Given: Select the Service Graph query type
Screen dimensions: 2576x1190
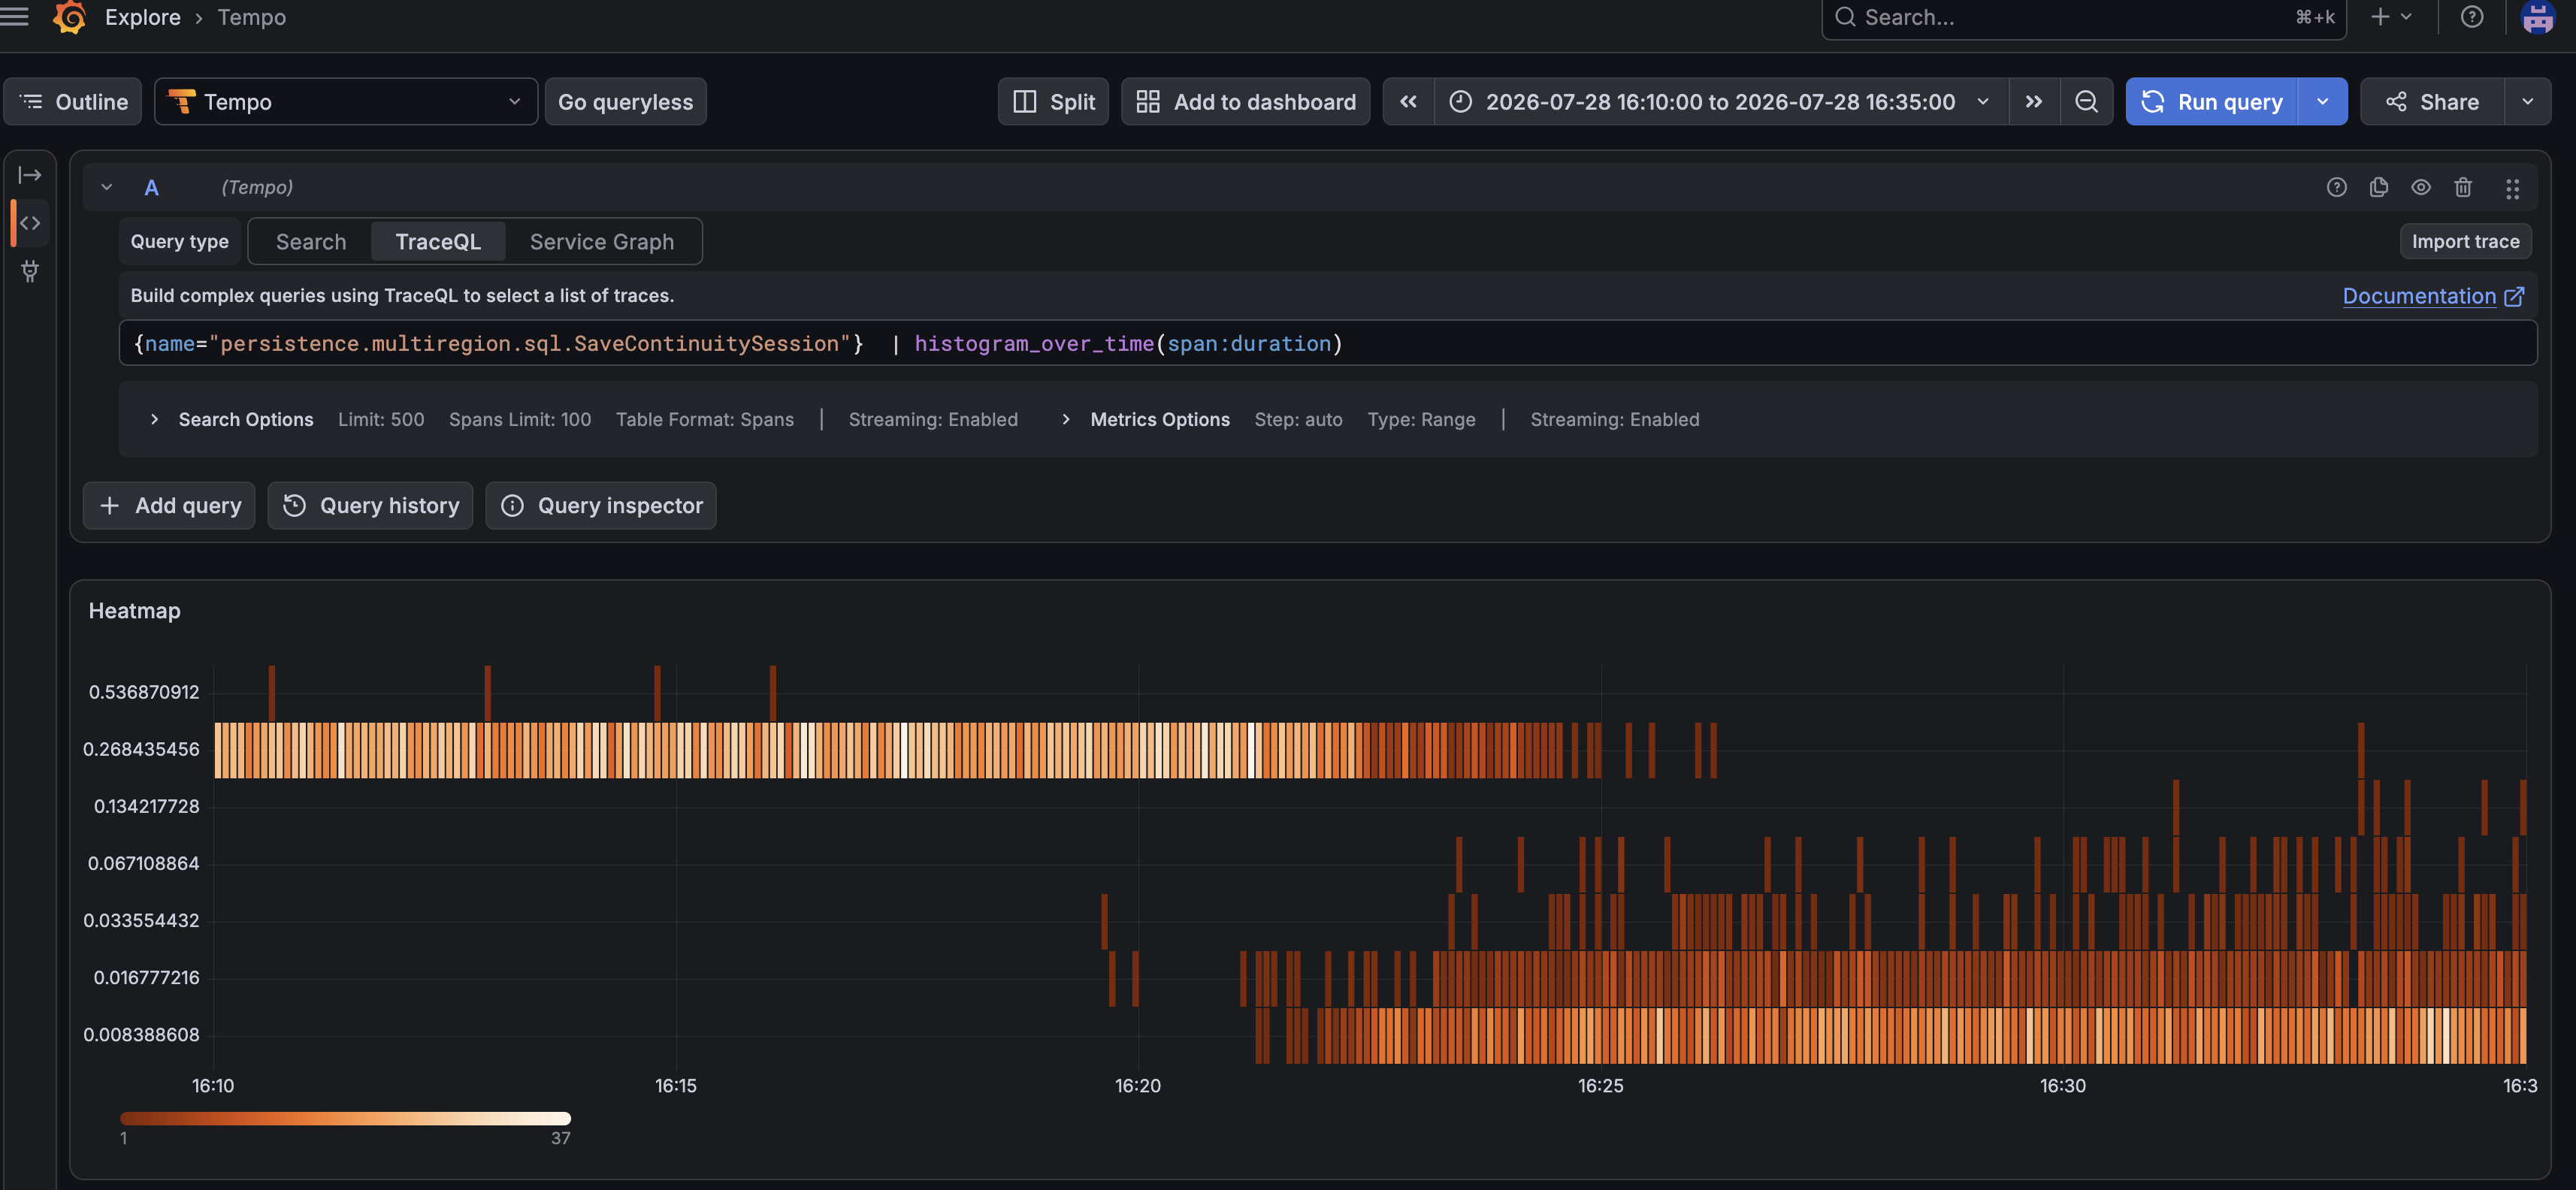Looking at the screenshot, I should pyautogui.click(x=601, y=242).
